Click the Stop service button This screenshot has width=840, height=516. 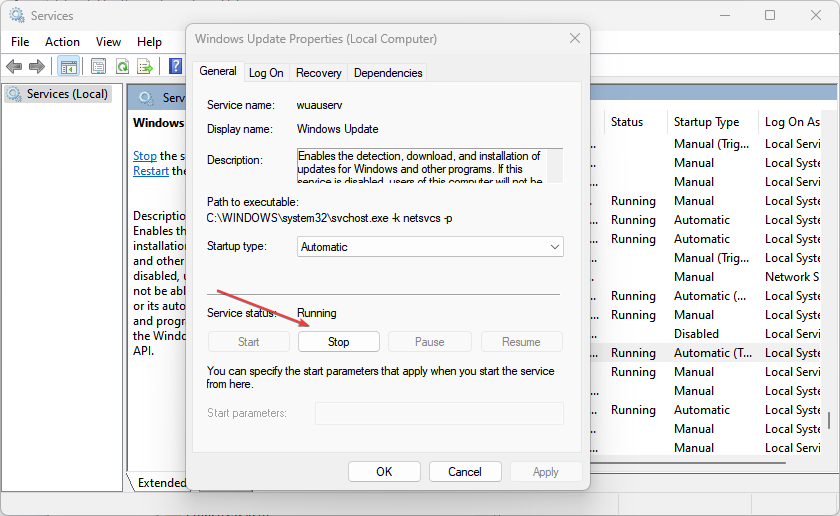coord(339,342)
